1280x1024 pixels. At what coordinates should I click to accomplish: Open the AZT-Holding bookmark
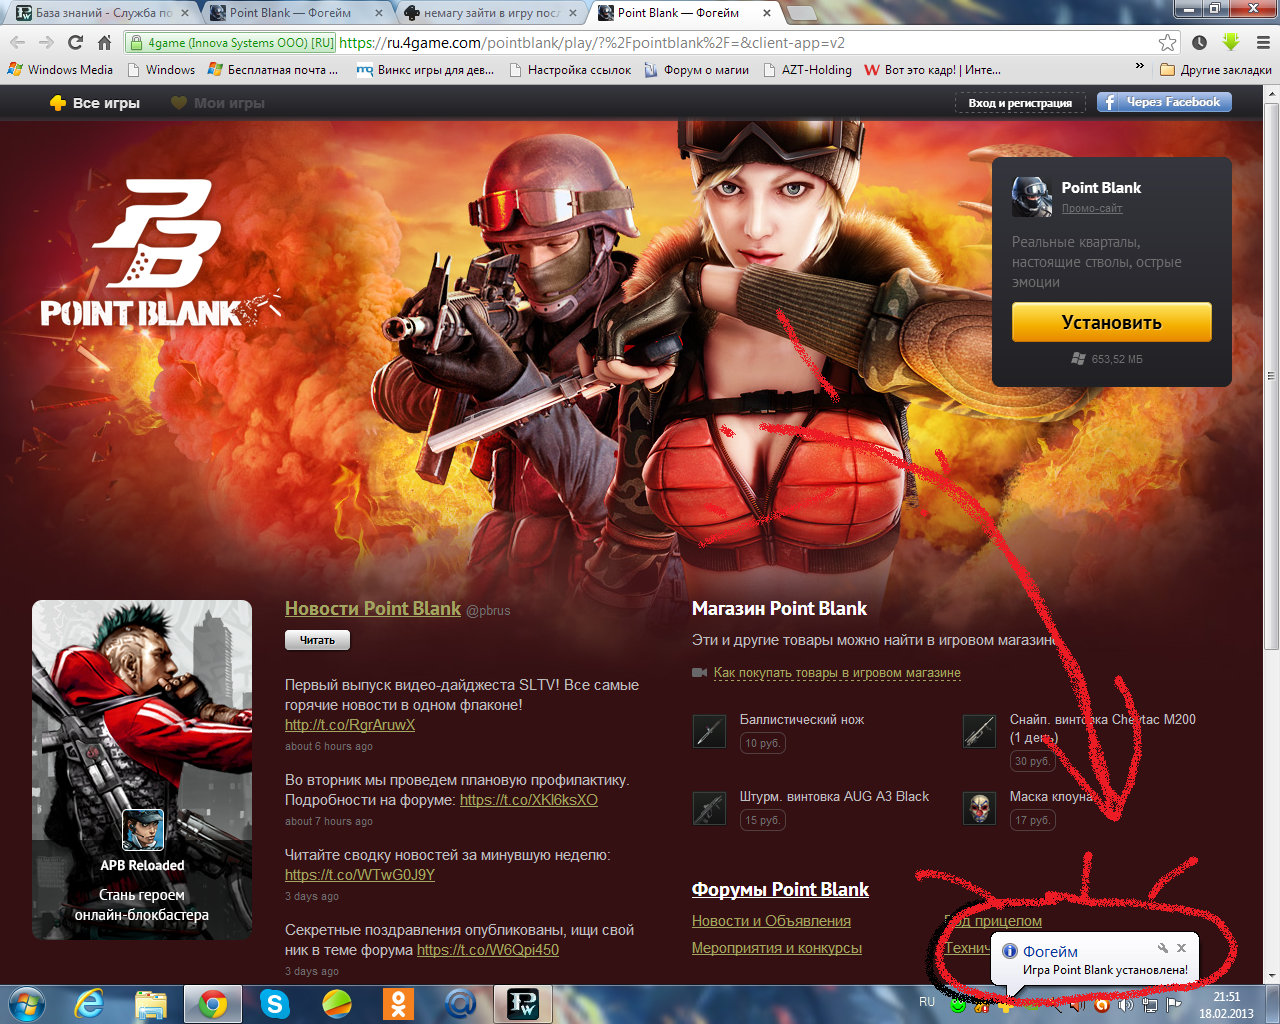tap(807, 70)
